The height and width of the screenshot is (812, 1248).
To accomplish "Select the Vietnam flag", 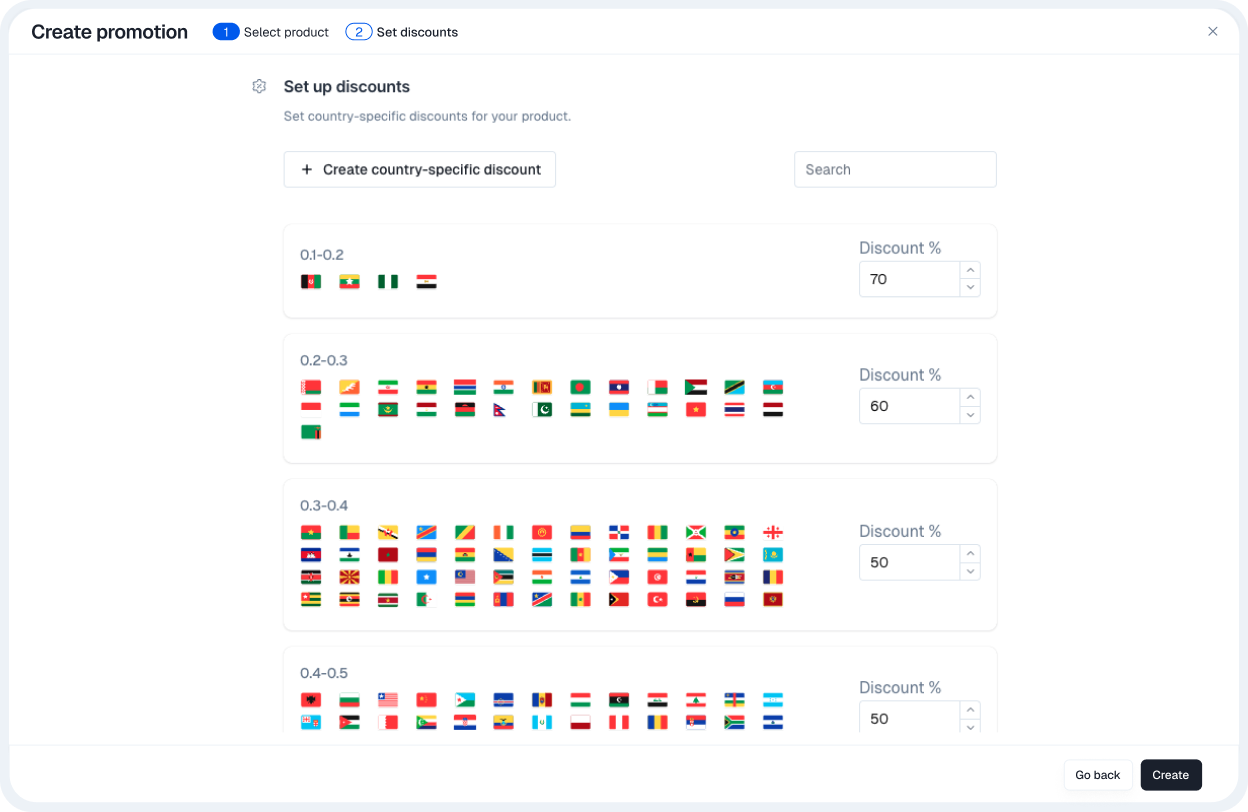I will point(696,409).
